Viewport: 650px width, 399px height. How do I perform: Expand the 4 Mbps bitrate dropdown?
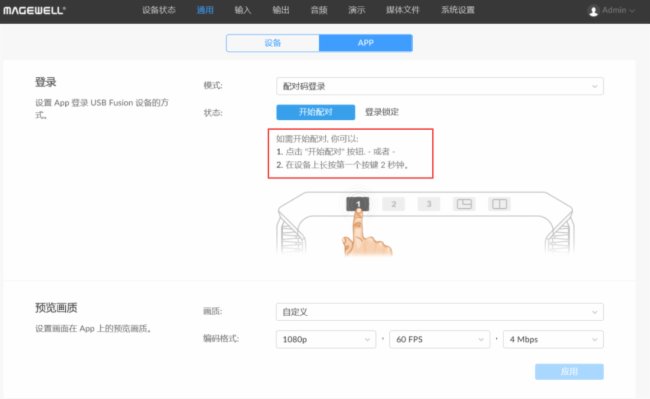pyautogui.click(x=553, y=339)
